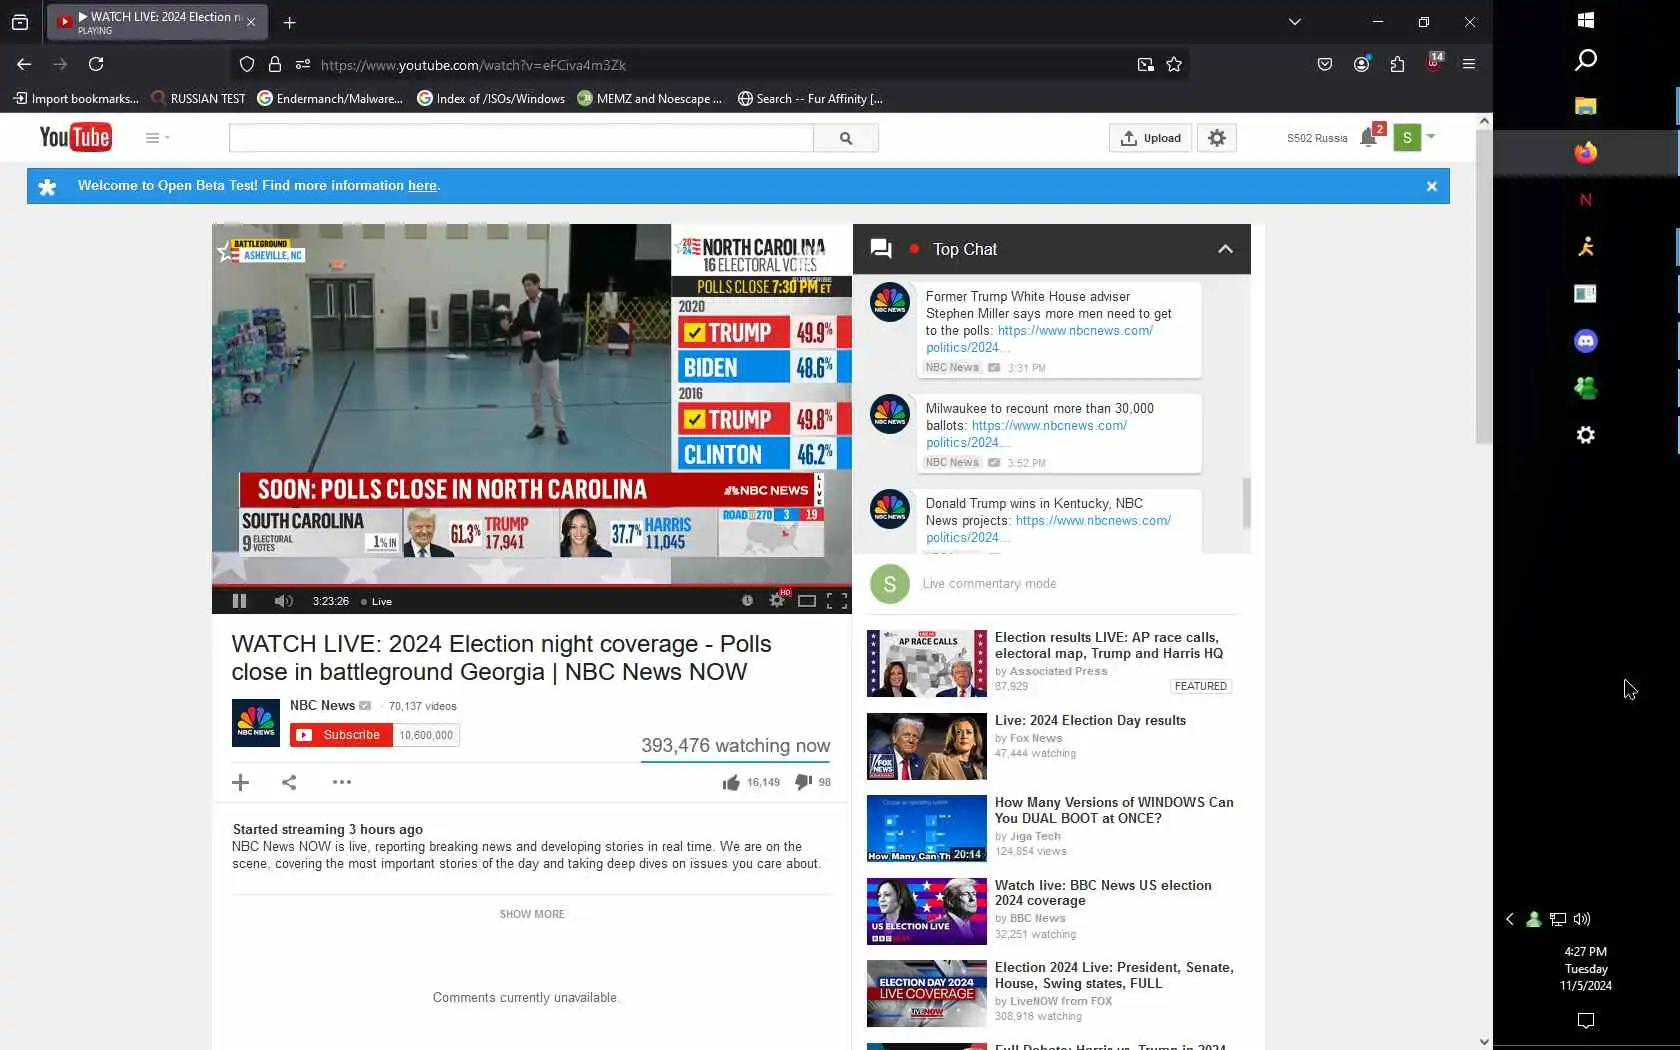Screen dimensions: 1680x1050
Task: Click the browser back arrow
Action: tap(24, 64)
